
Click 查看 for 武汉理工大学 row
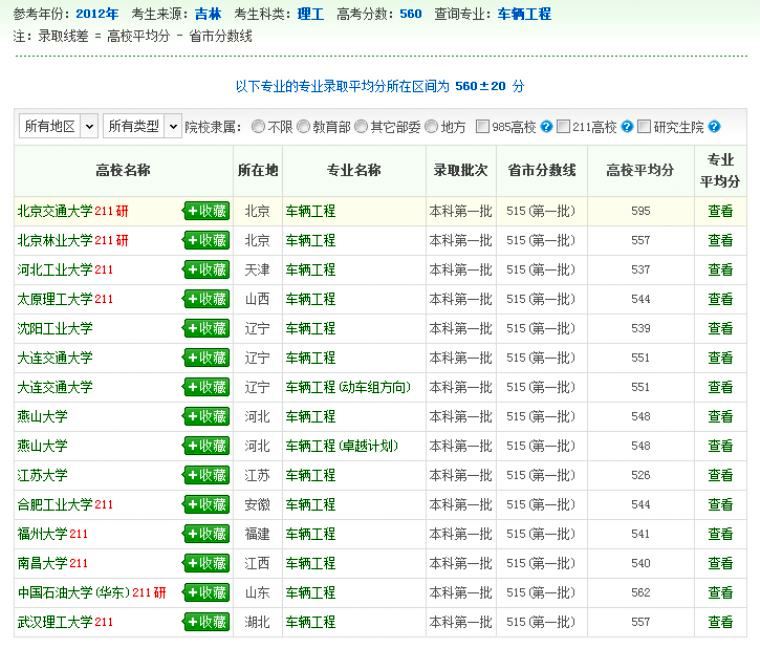pos(720,622)
